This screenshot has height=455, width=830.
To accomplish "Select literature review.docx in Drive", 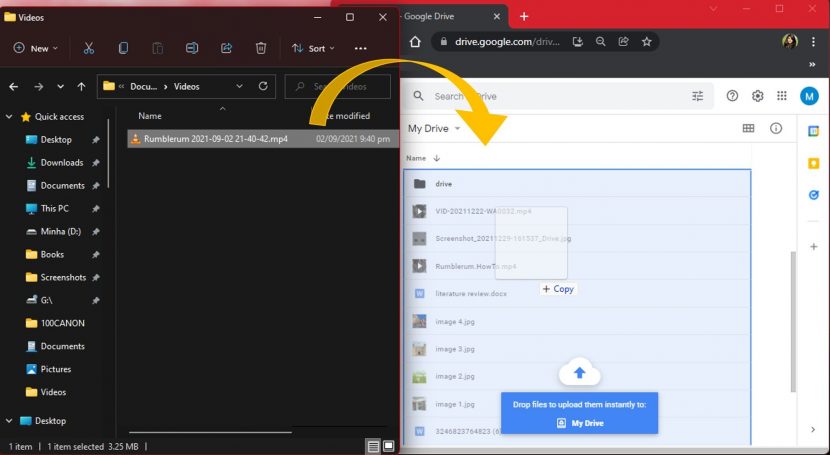I will (577, 294).
